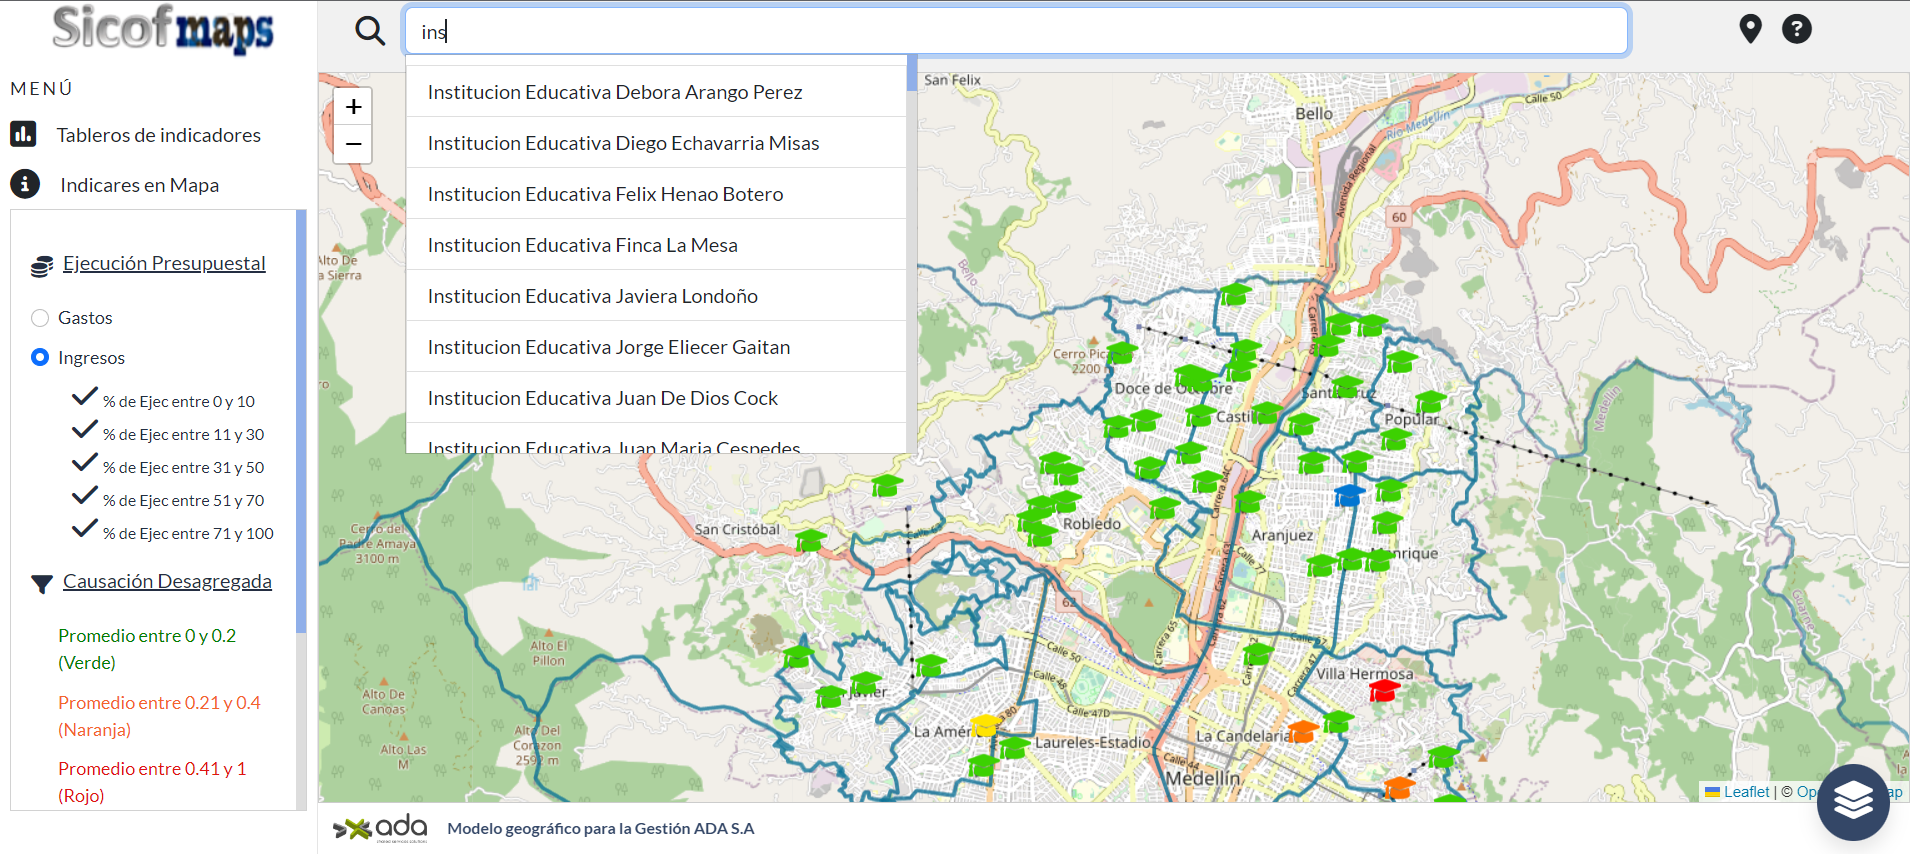The image size is (1910, 854).
Task: Open Indicares en Mapa menu item
Action: coord(139,185)
